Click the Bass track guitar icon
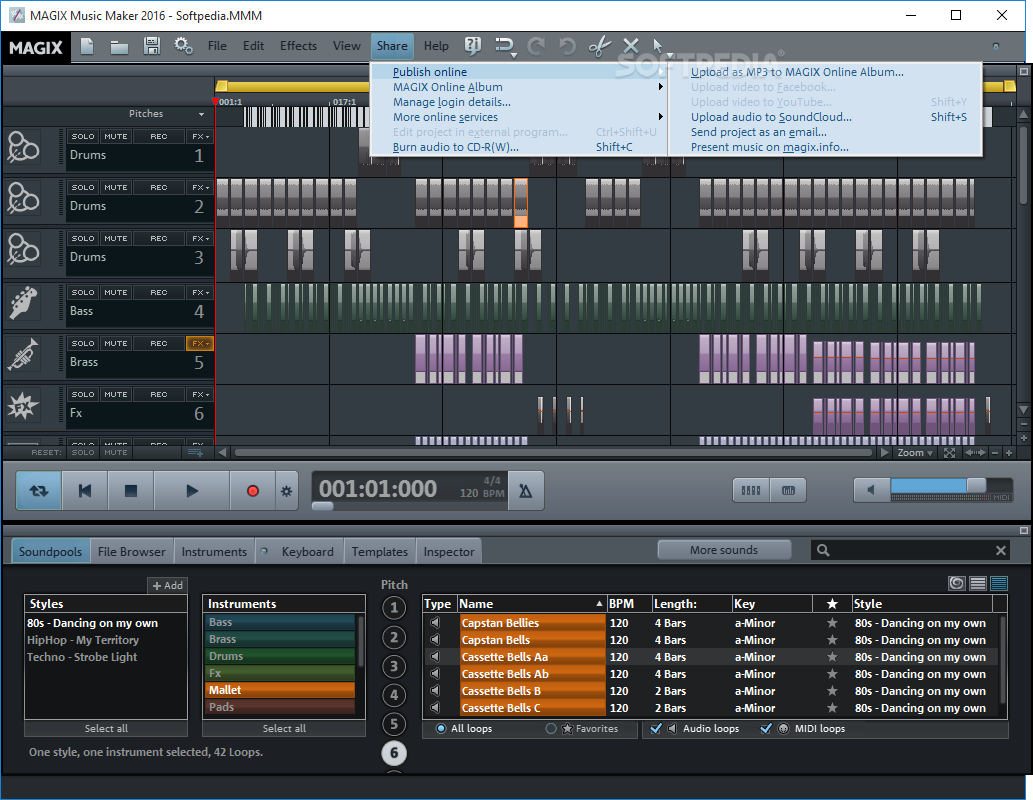 coord(23,303)
